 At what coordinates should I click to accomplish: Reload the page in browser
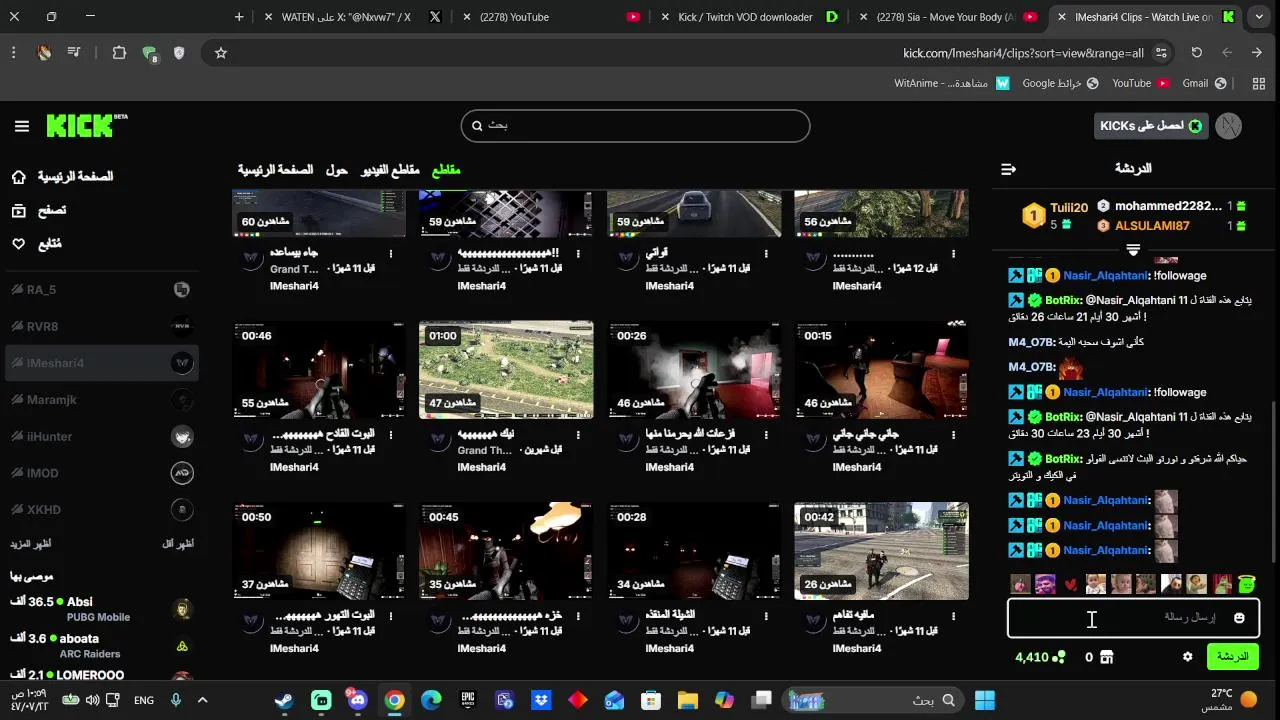click(1196, 53)
